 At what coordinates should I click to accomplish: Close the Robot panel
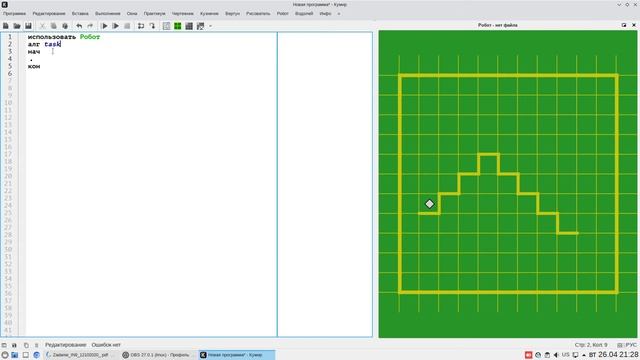click(634, 25)
